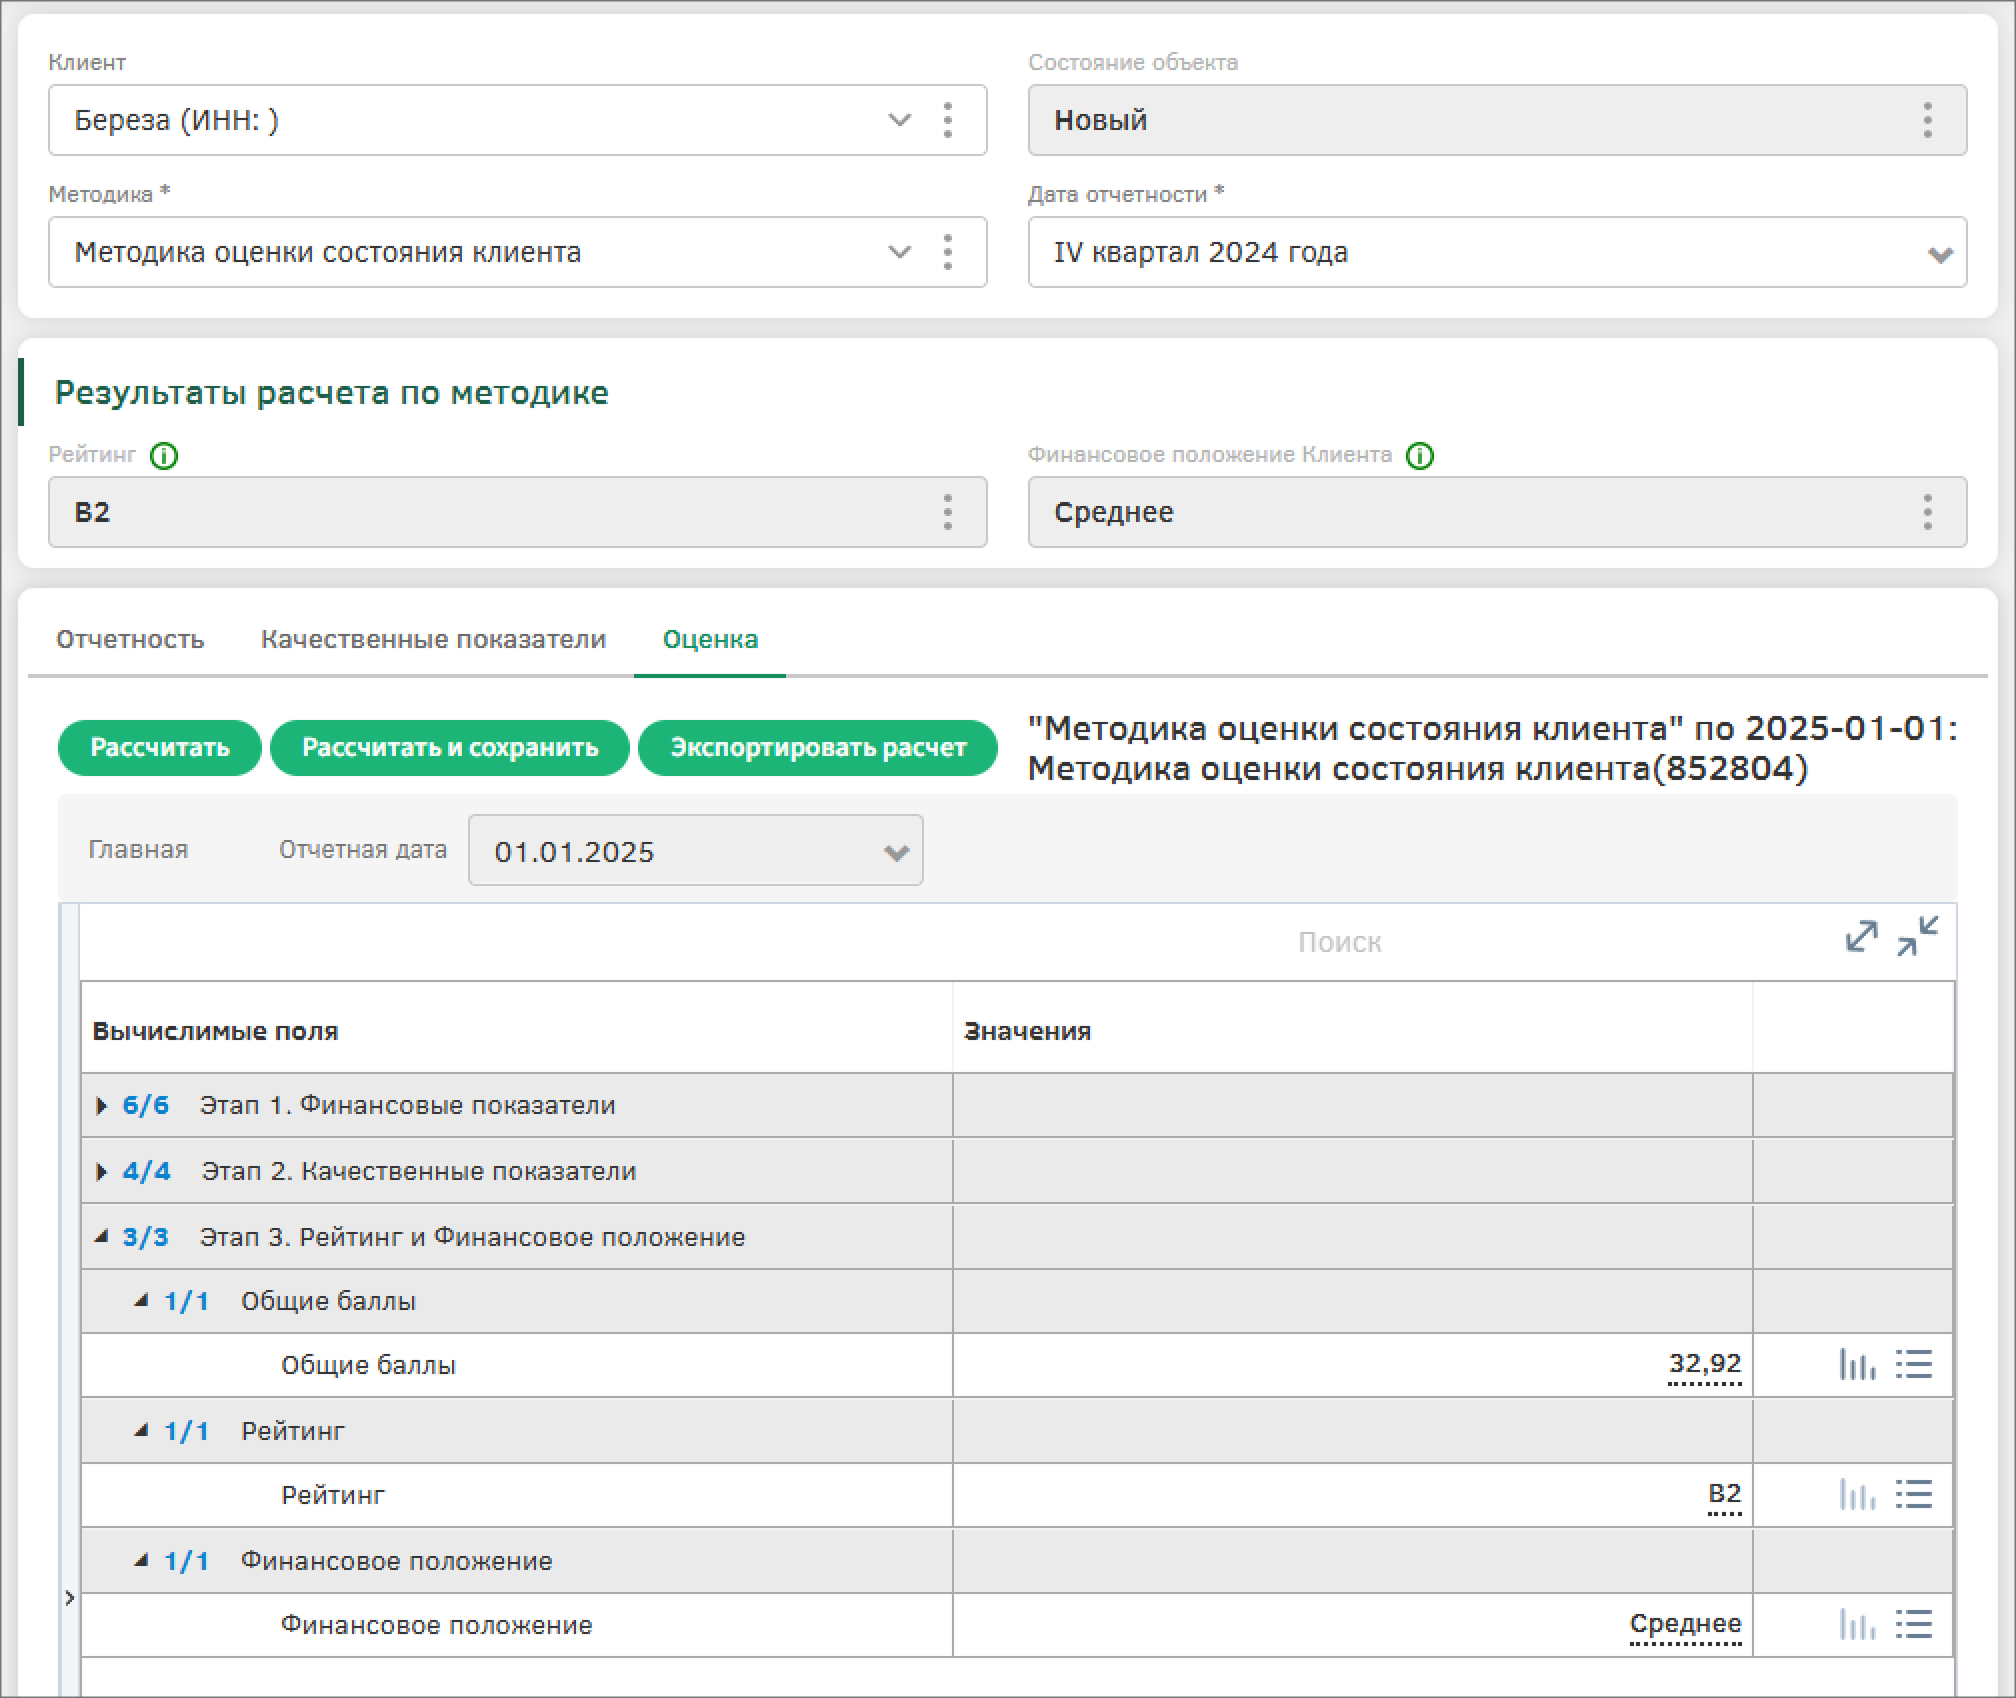This screenshot has width=2016, height=1698.
Task: Switch to the Качественные показатели tab
Action: (x=433, y=640)
